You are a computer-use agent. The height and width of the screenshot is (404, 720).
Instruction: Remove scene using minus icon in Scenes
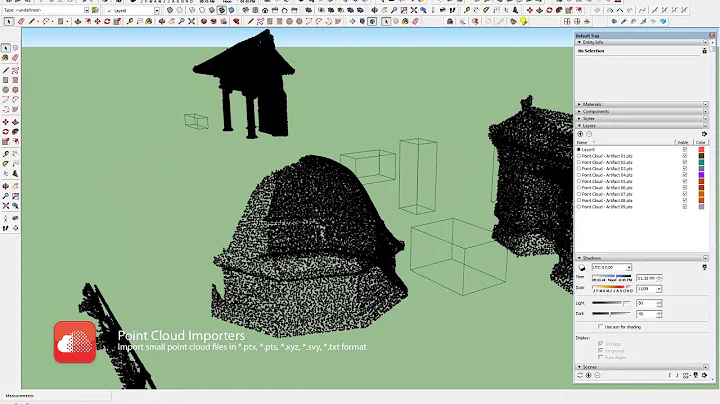597,375
